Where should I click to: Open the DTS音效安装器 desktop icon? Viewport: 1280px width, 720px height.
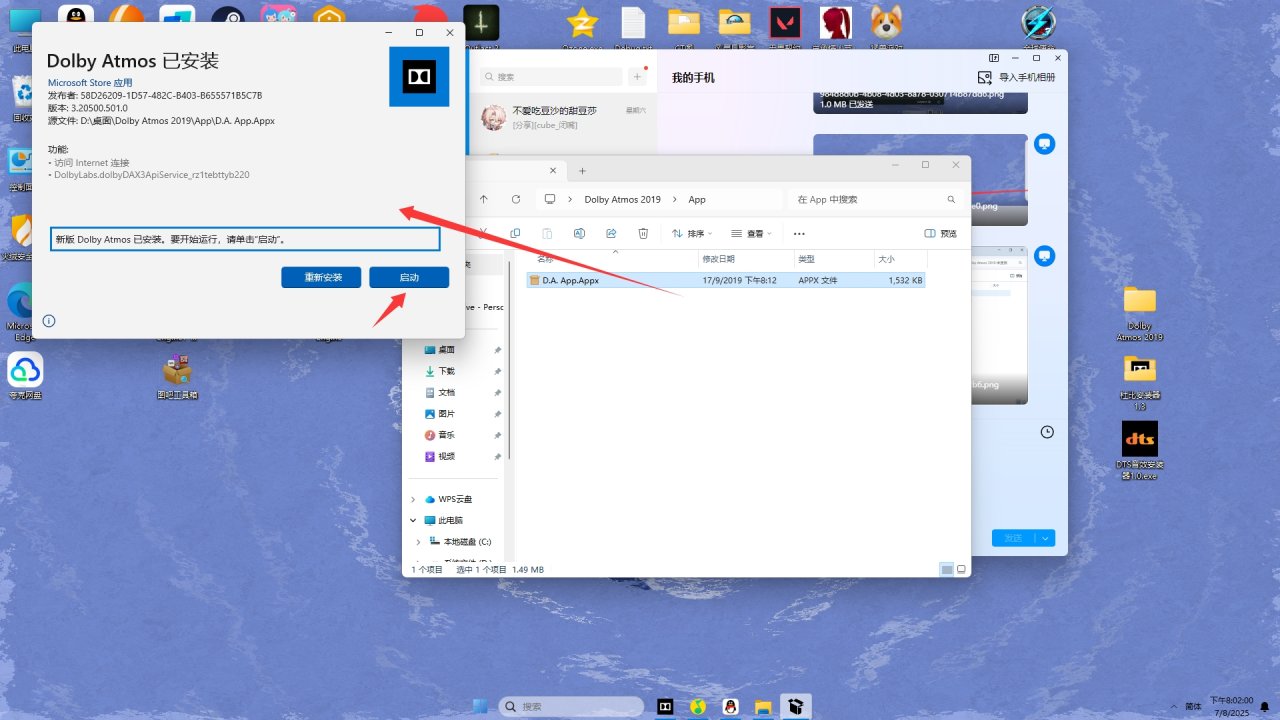tap(1140, 451)
